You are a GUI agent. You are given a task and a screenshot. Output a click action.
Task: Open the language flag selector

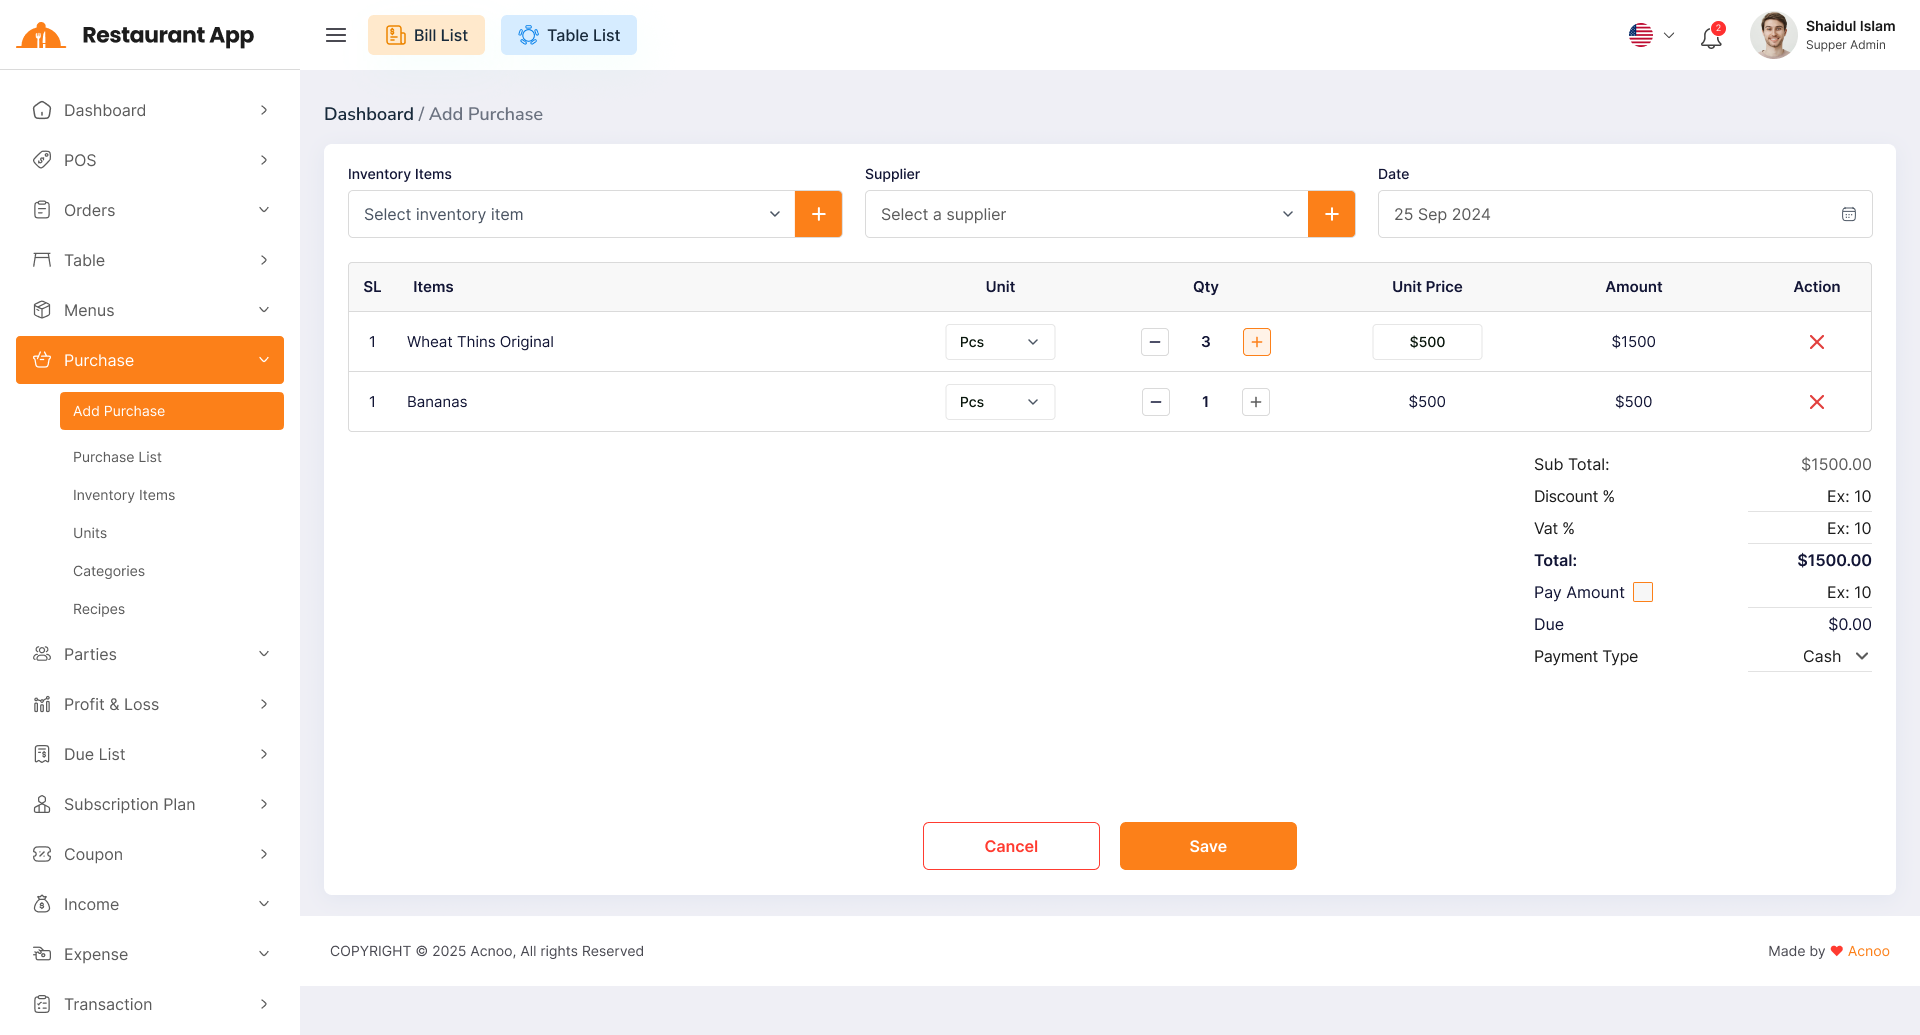point(1651,35)
